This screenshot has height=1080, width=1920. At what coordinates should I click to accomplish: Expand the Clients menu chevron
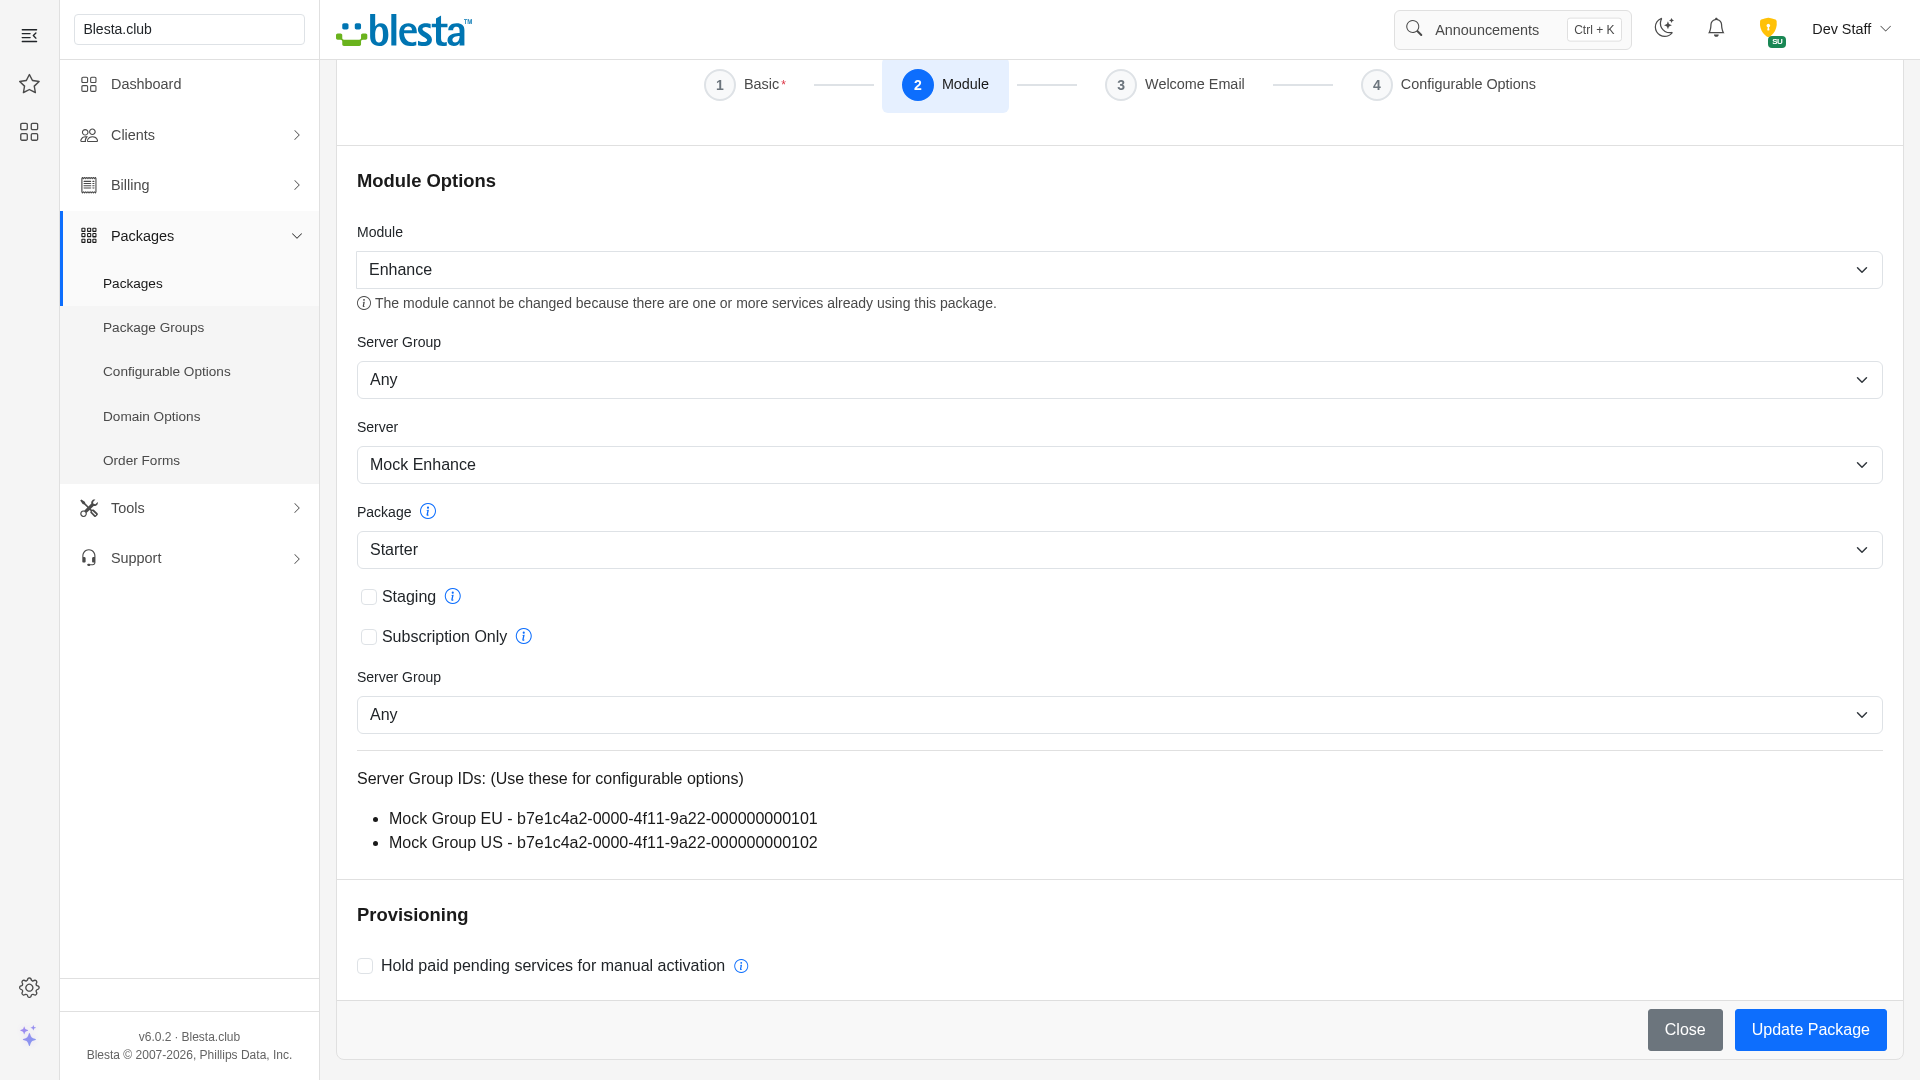(x=297, y=135)
